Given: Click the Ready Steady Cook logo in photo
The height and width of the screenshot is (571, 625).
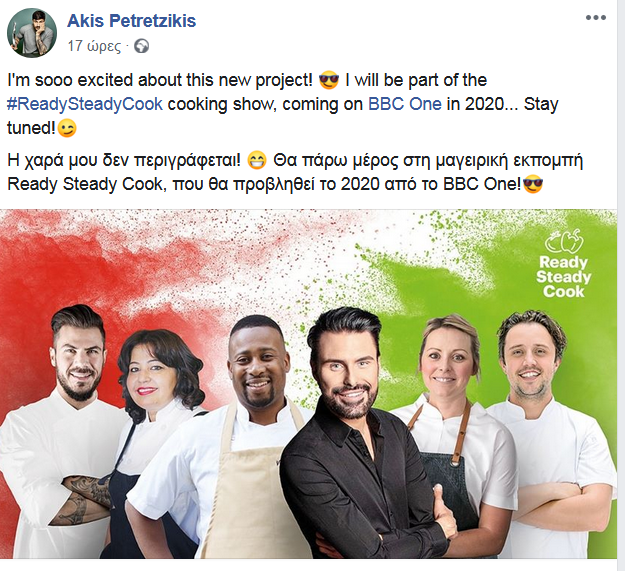Looking at the screenshot, I should click(x=563, y=264).
